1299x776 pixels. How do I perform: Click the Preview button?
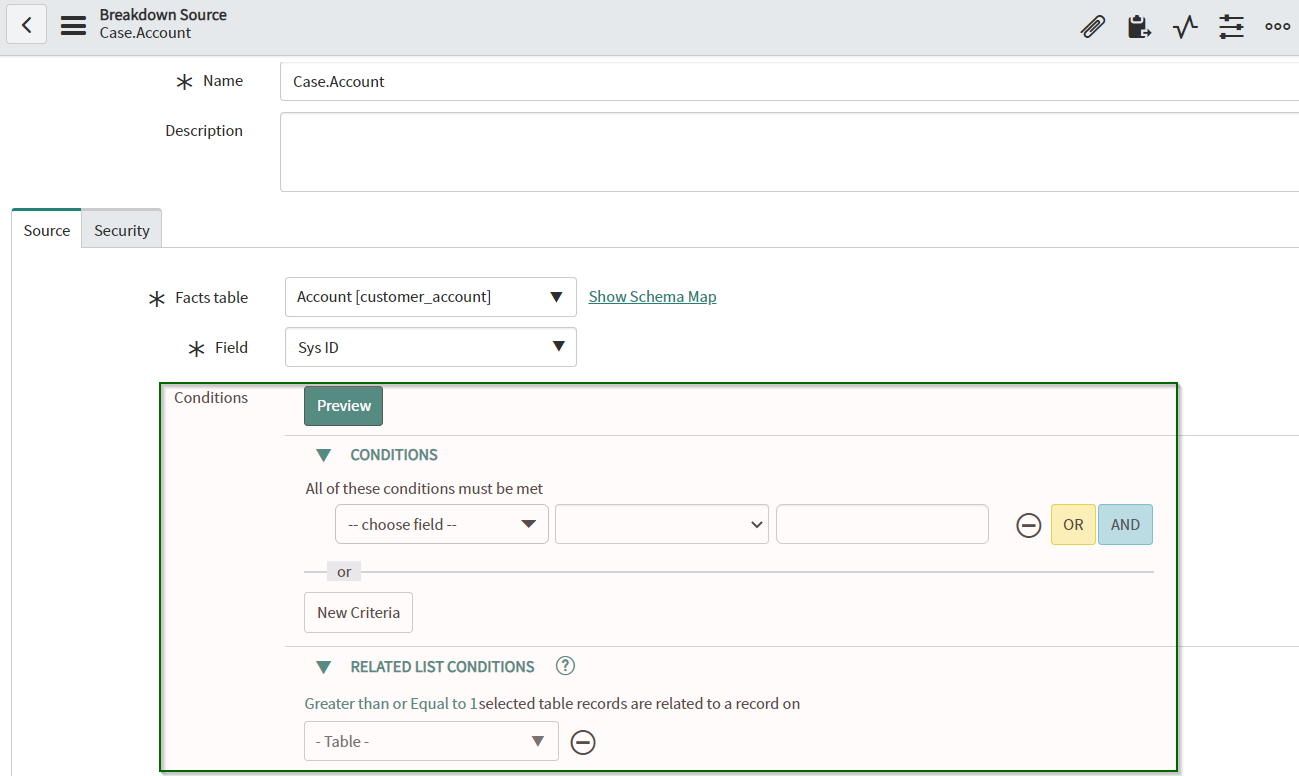pyautogui.click(x=344, y=406)
